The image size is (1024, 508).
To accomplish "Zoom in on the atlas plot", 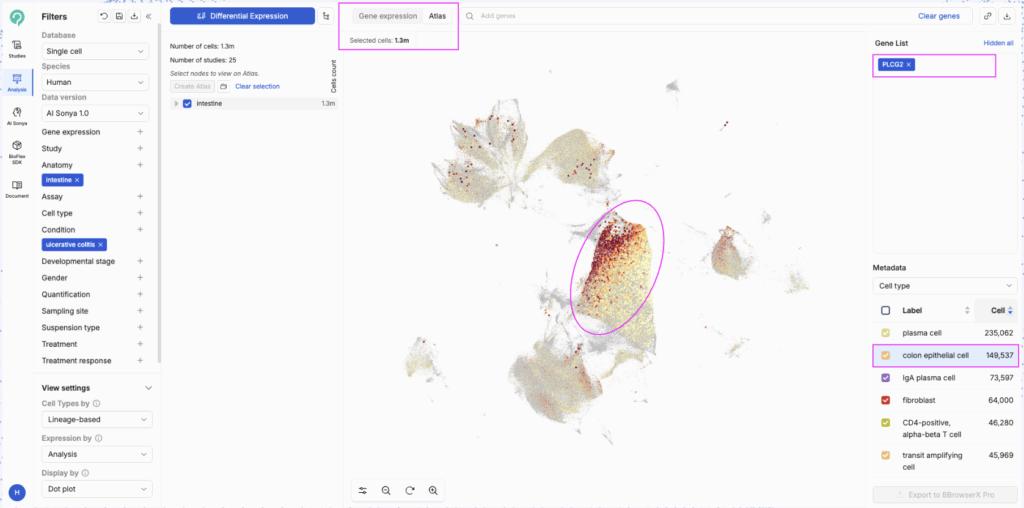I will pyautogui.click(x=433, y=491).
